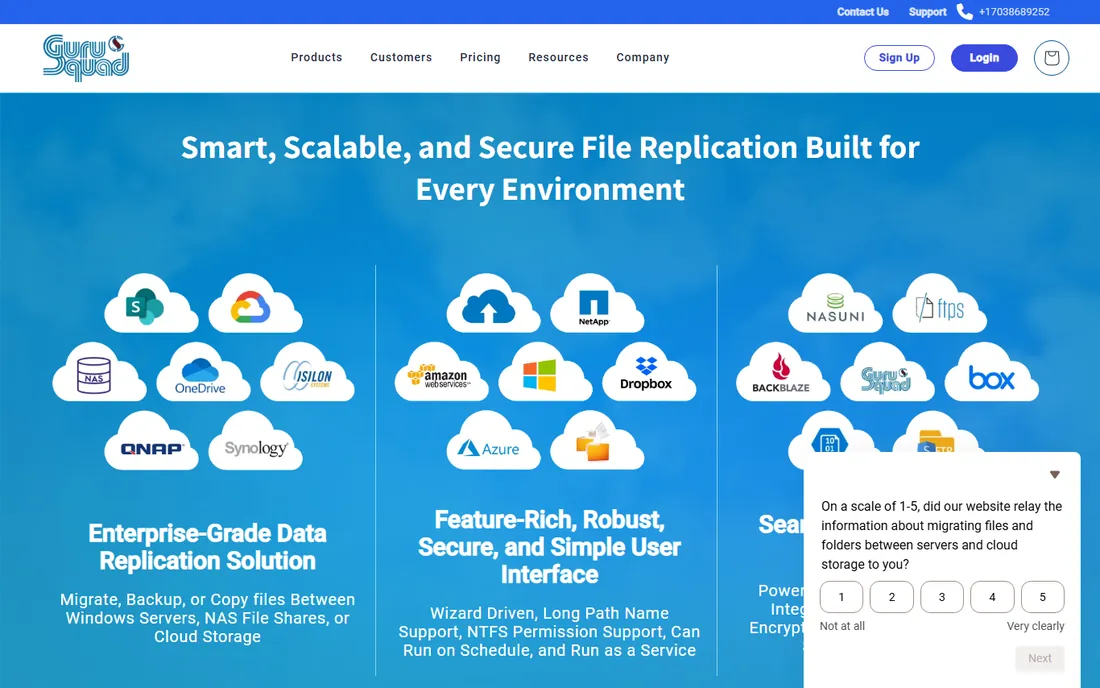Click the box cloud icon
Viewport: 1100px width, 688px height.
tap(991, 372)
